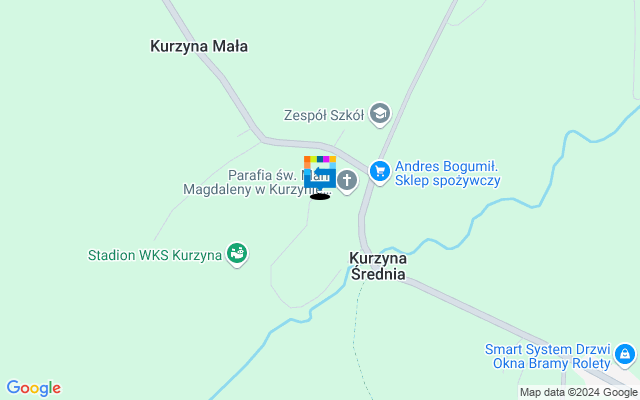Open Smart System Drzwi Okna Bramy Rolety label
The width and height of the screenshot is (640, 400).
coord(548,356)
